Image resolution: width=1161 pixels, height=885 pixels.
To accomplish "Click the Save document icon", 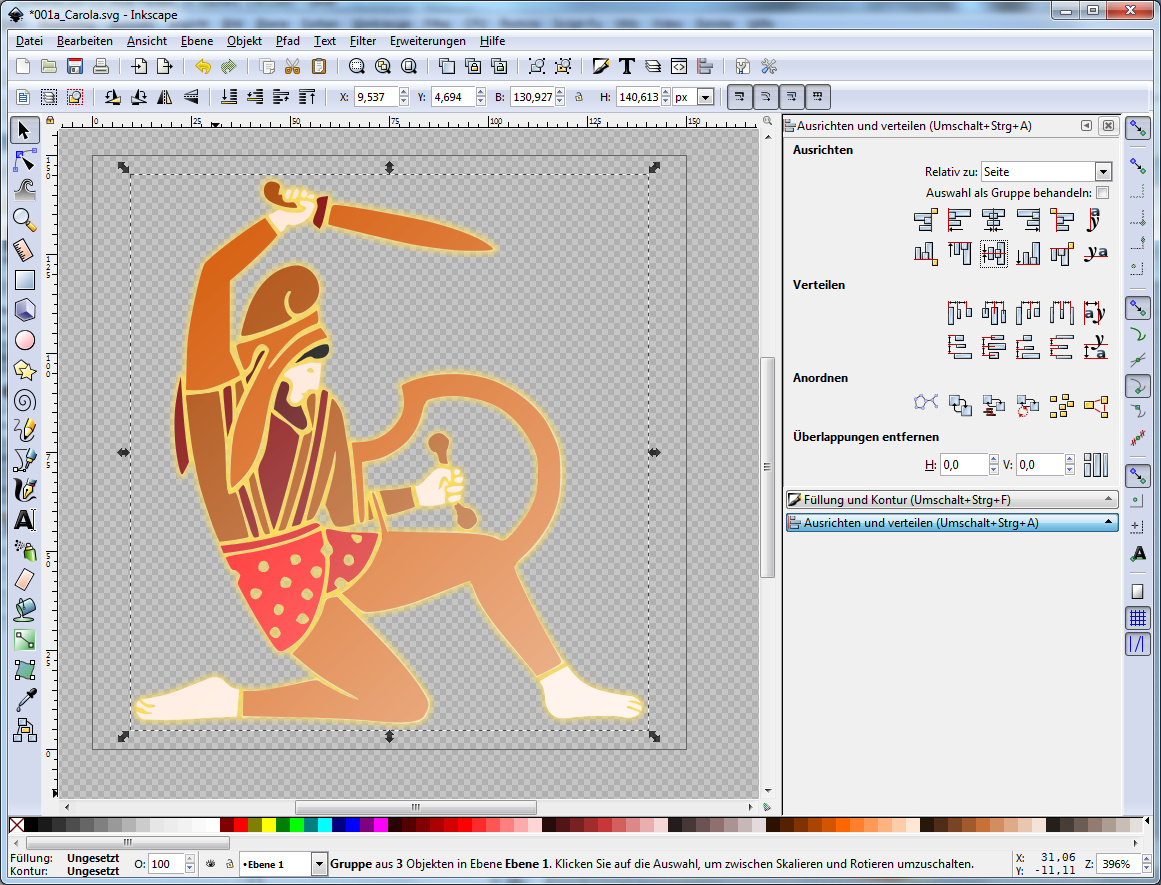I will (x=75, y=67).
